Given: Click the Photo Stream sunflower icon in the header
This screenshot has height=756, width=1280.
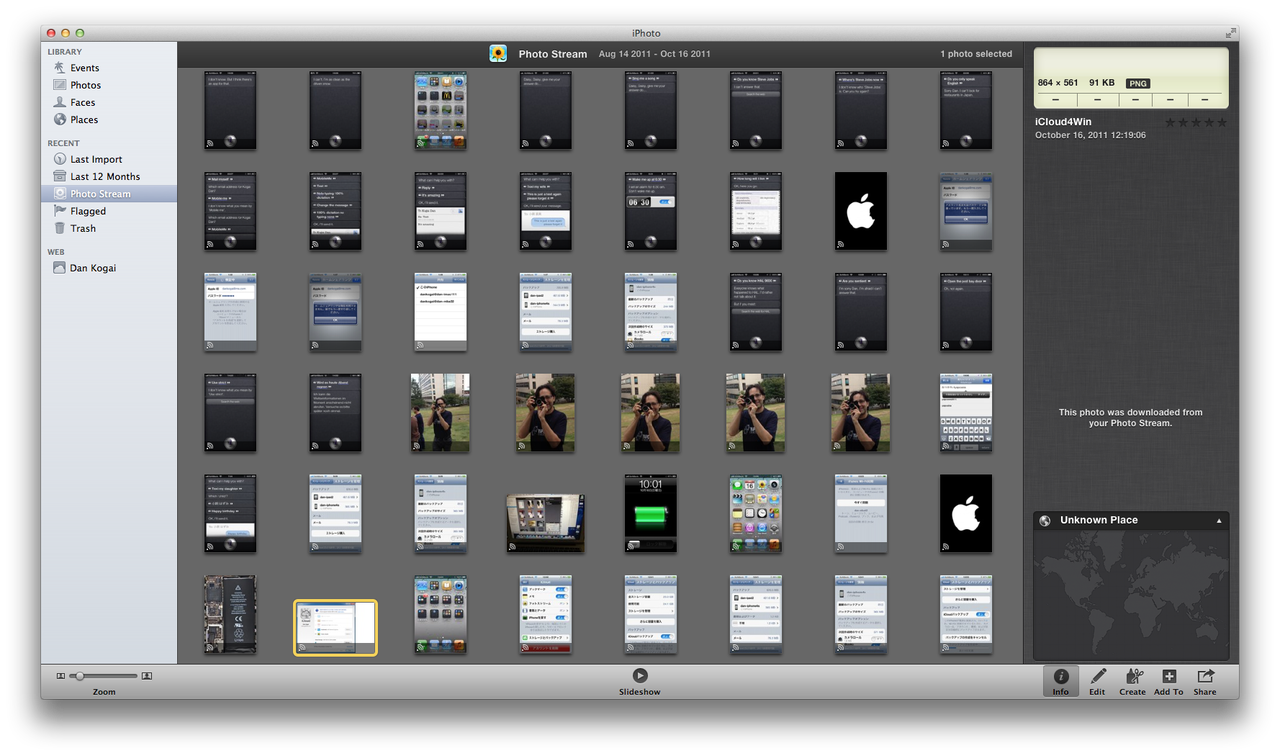Looking at the screenshot, I should (498, 54).
